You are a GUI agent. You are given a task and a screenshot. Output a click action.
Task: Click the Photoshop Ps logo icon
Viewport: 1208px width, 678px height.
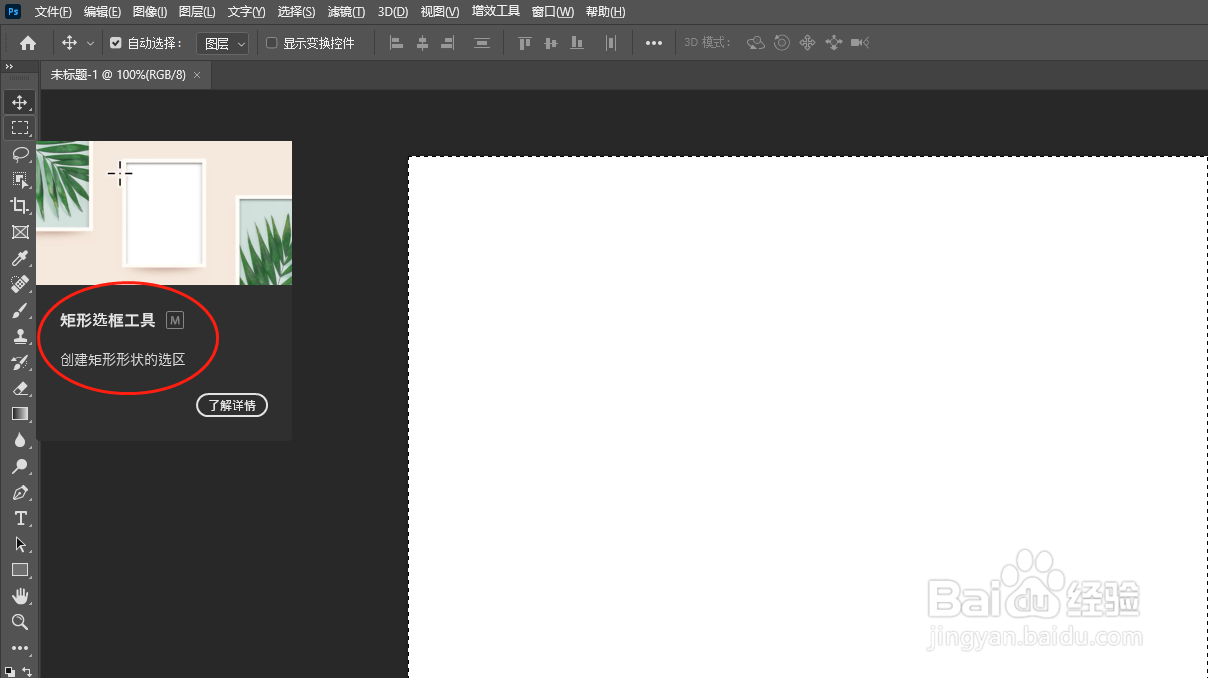[x=13, y=11]
